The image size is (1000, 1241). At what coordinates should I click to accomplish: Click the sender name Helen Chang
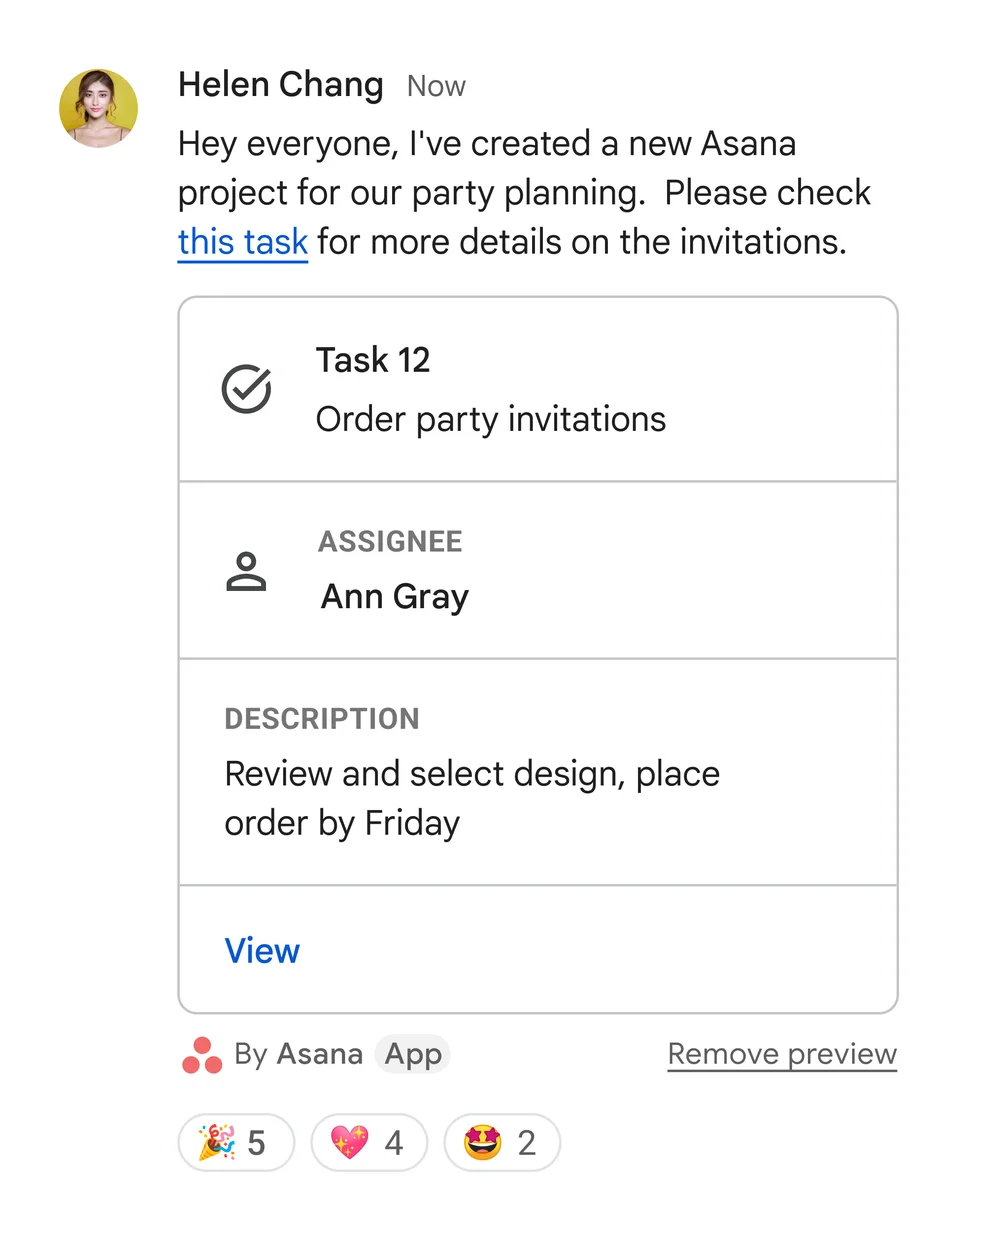(280, 85)
